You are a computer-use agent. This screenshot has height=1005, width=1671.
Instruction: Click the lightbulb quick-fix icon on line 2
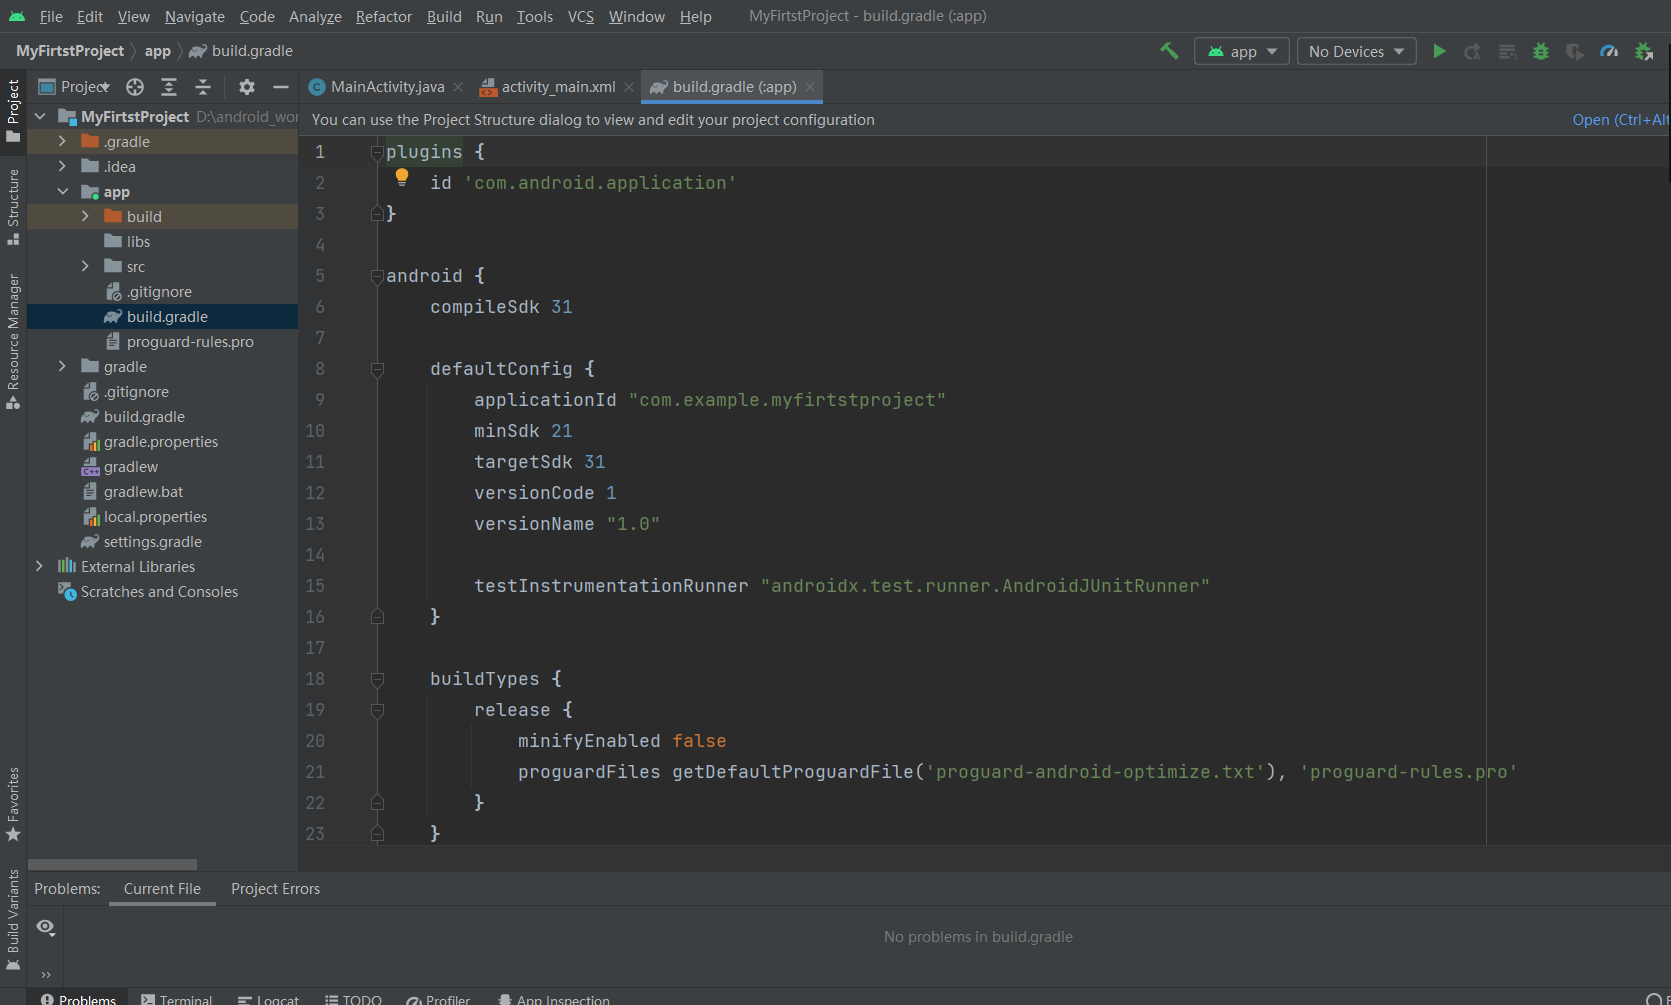coord(402,178)
